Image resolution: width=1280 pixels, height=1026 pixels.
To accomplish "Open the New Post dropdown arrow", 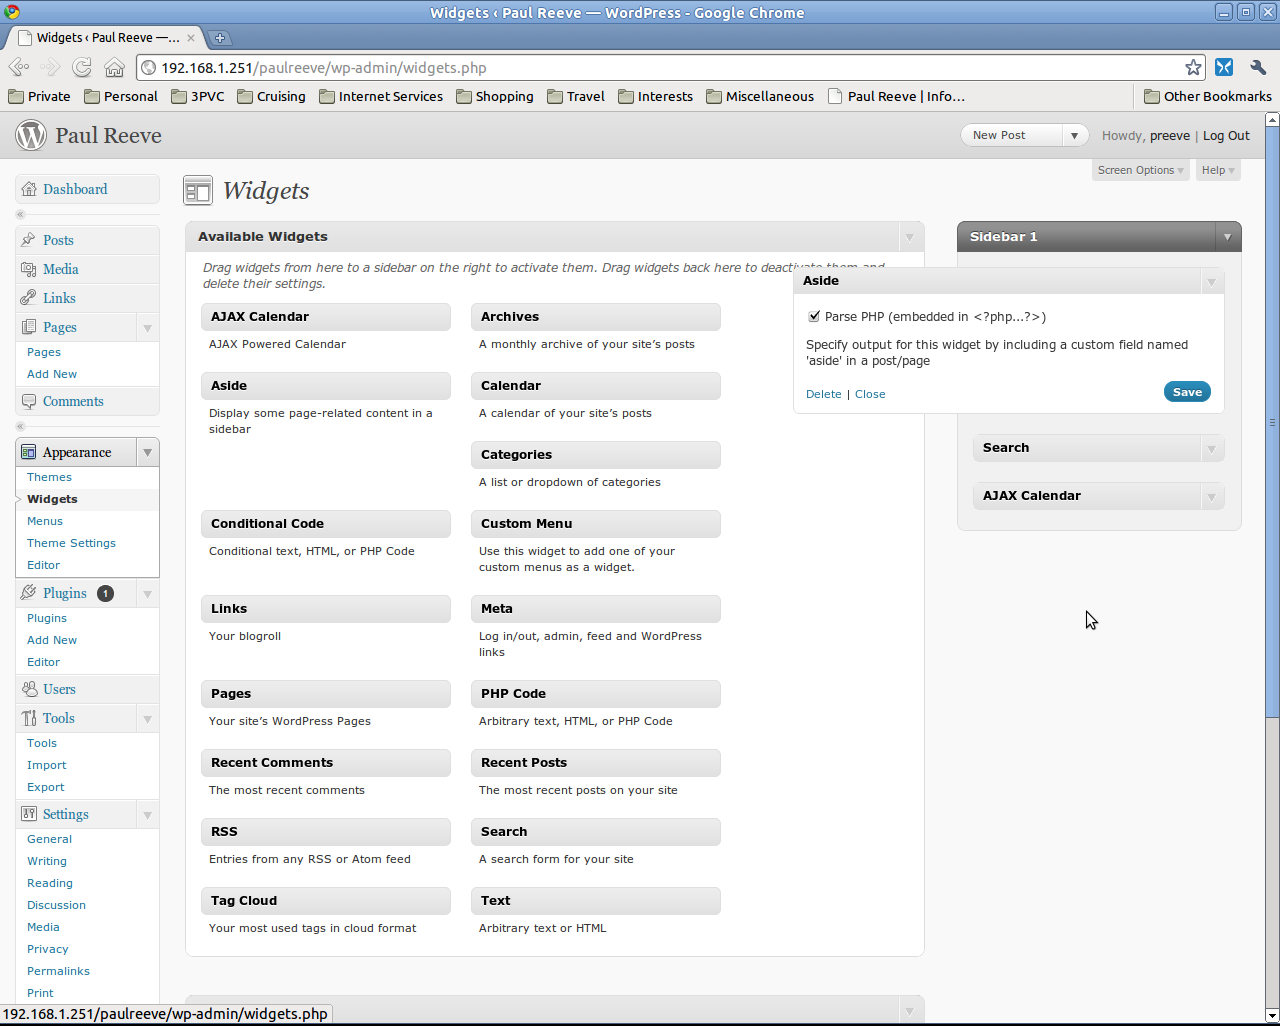I will 1075,135.
